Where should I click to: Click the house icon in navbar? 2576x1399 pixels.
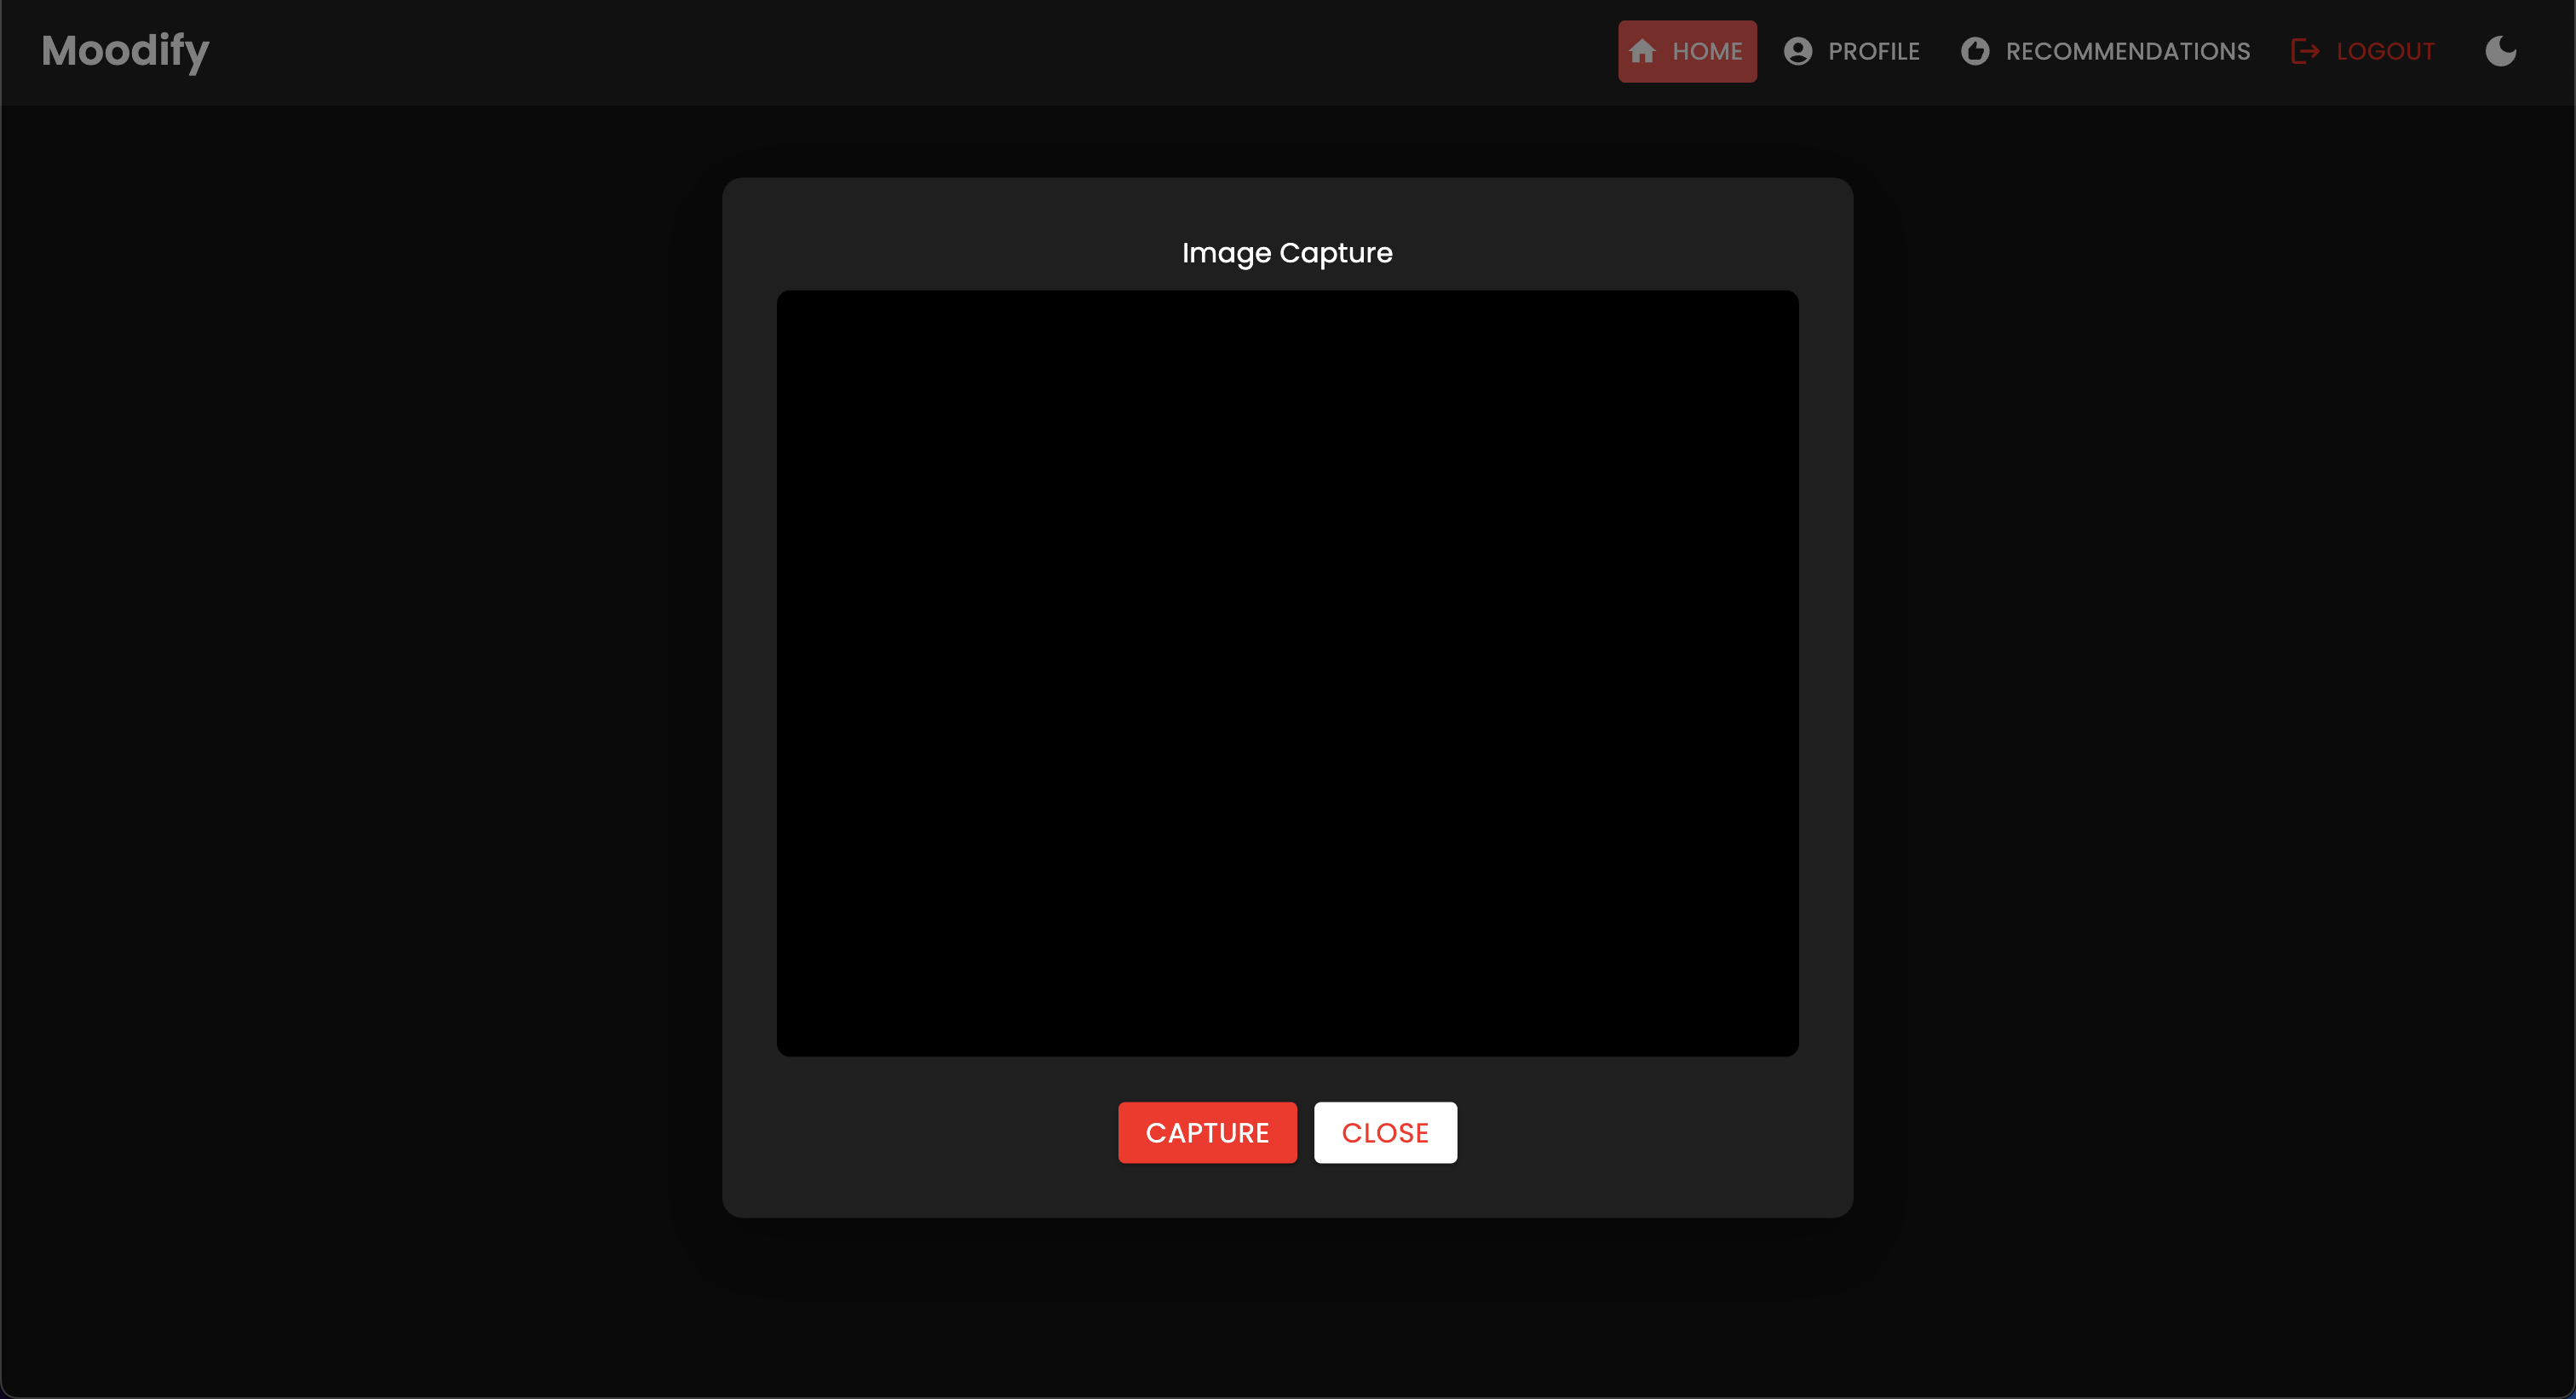click(x=1642, y=51)
